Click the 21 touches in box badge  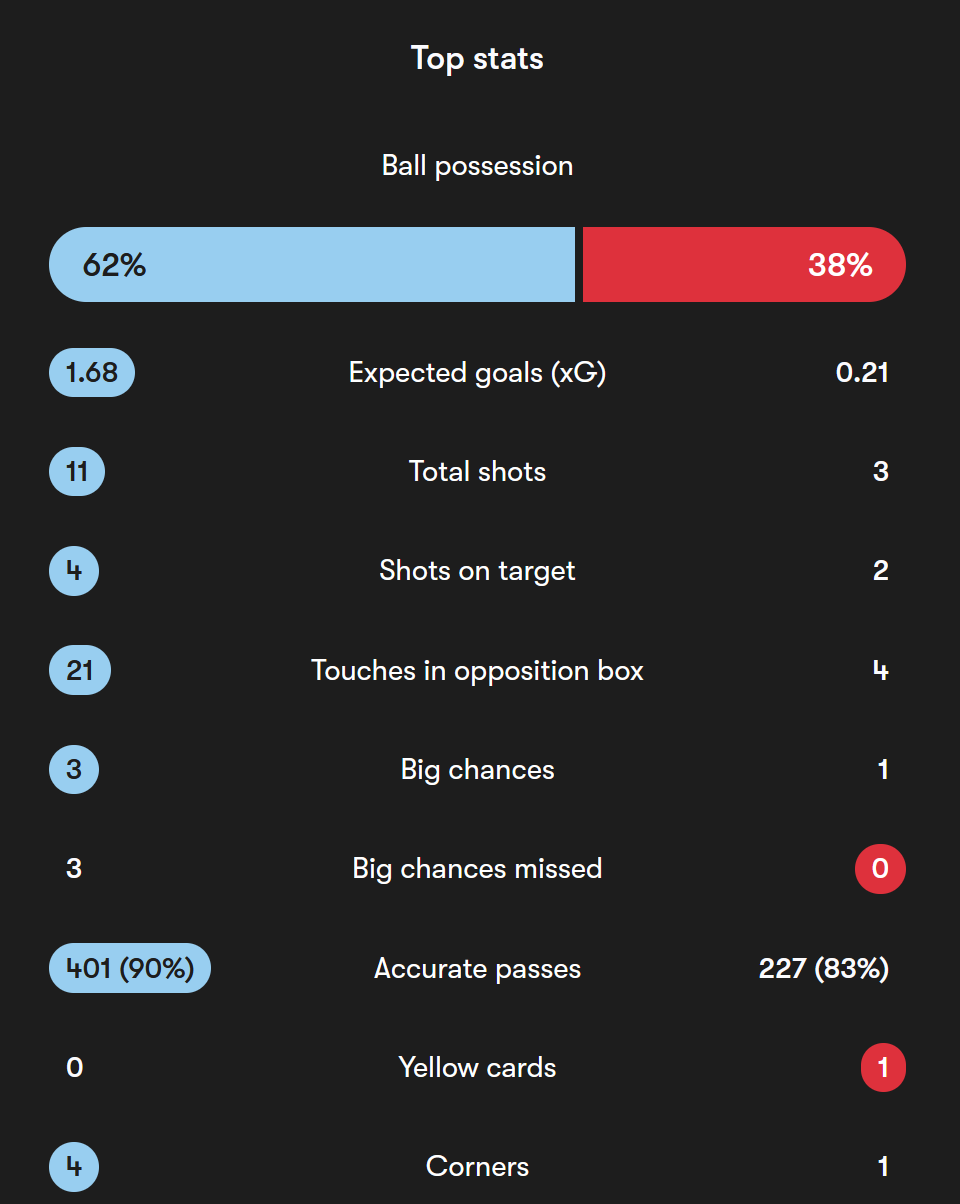click(80, 670)
